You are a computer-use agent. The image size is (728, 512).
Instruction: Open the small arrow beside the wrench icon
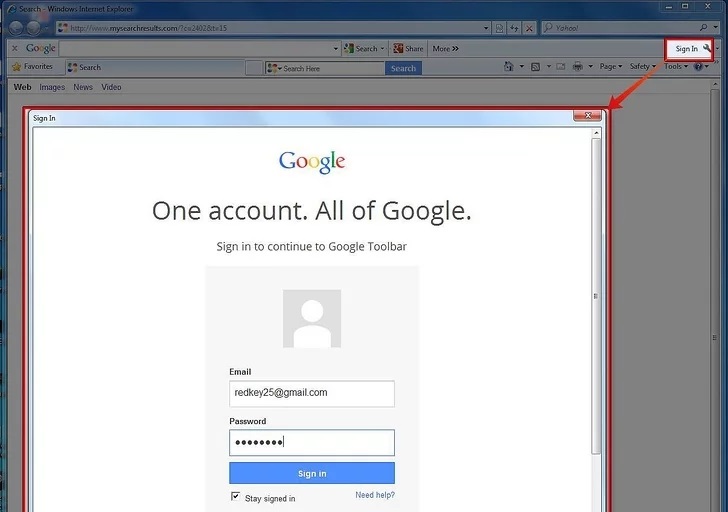(x=717, y=48)
